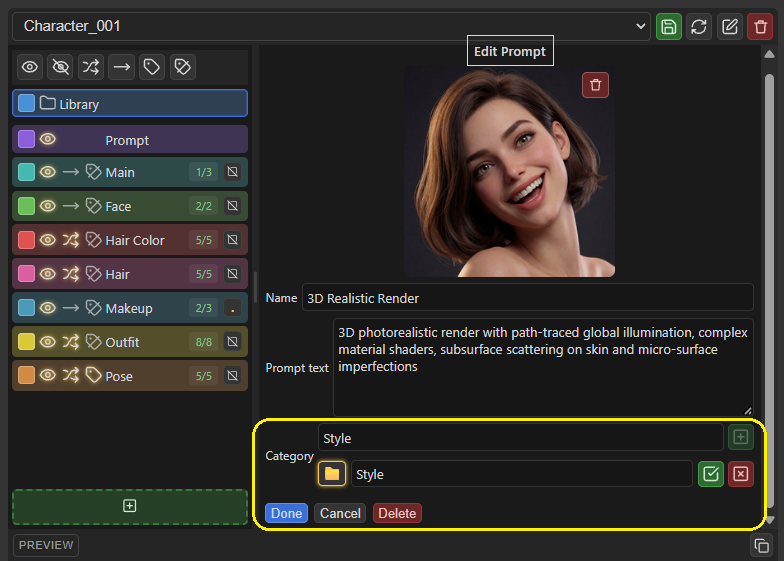
Task: Toggle visibility of the Main row
Action: 48,172
